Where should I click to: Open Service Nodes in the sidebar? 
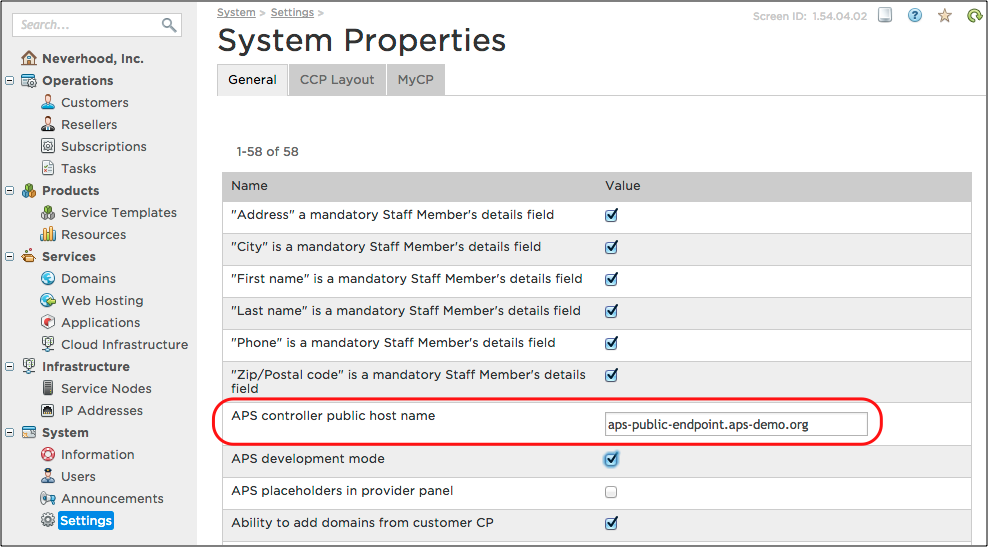(106, 389)
